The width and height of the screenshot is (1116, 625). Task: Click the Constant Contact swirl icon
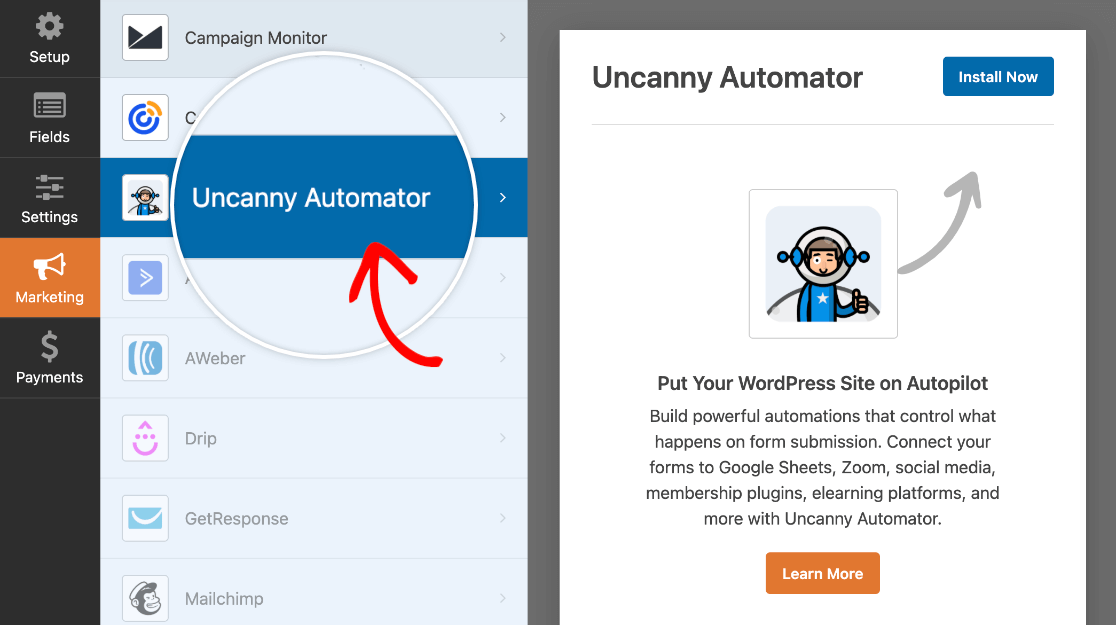click(145, 117)
